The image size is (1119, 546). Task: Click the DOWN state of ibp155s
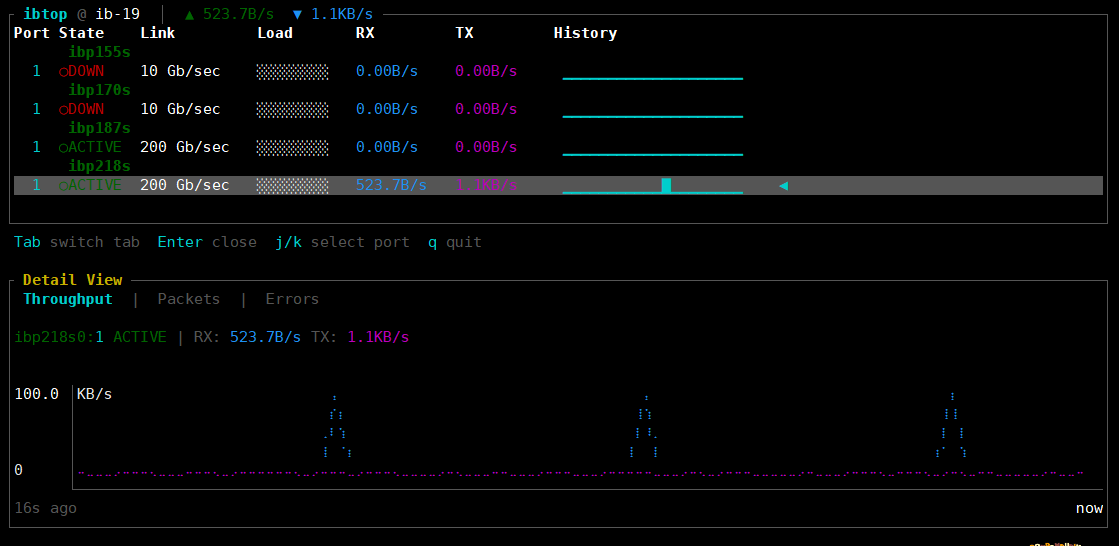[x=81, y=71]
